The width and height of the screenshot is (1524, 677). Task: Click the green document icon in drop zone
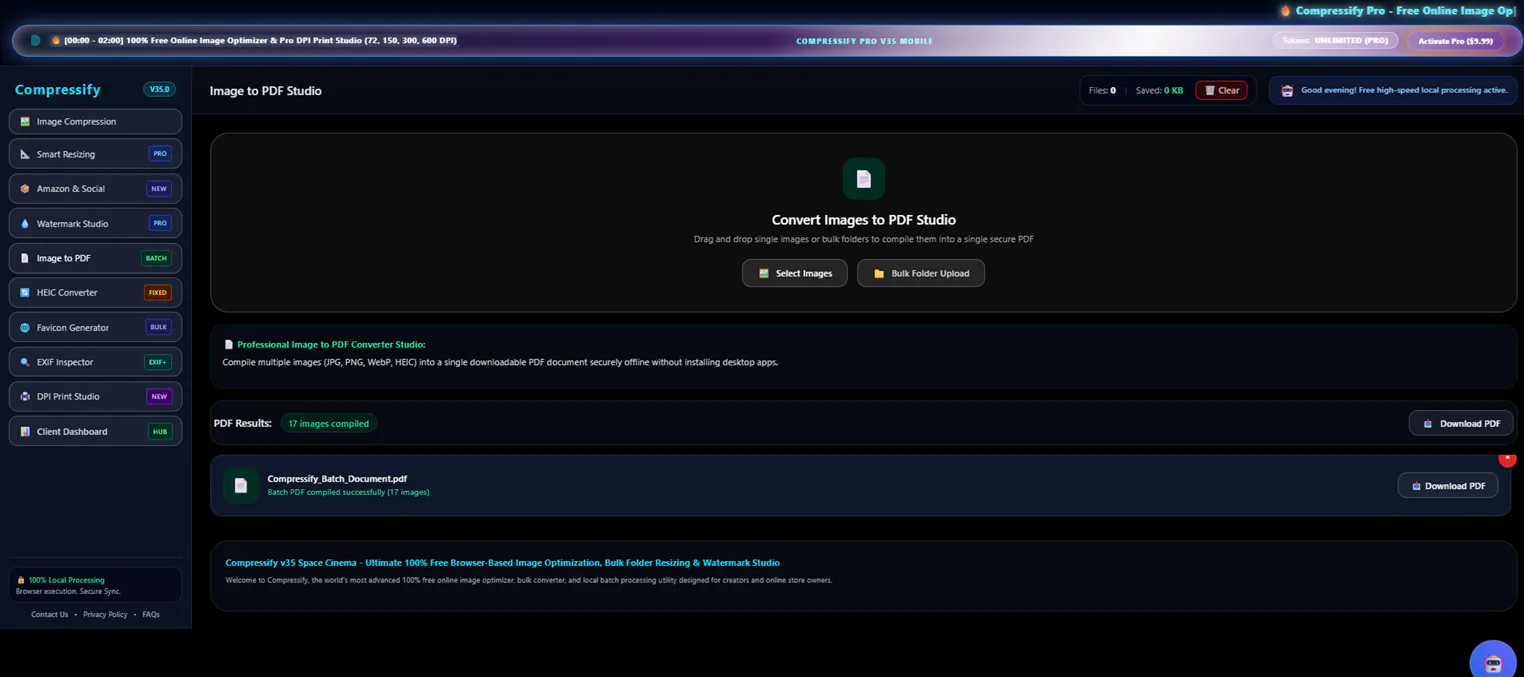[x=864, y=179]
